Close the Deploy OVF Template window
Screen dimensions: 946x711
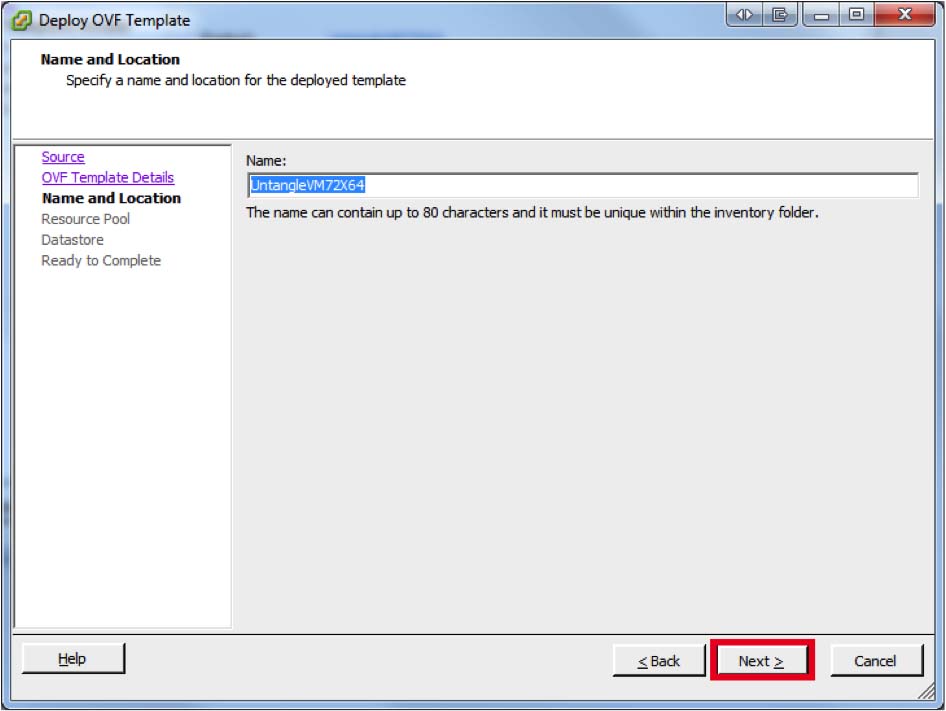[904, 14]
